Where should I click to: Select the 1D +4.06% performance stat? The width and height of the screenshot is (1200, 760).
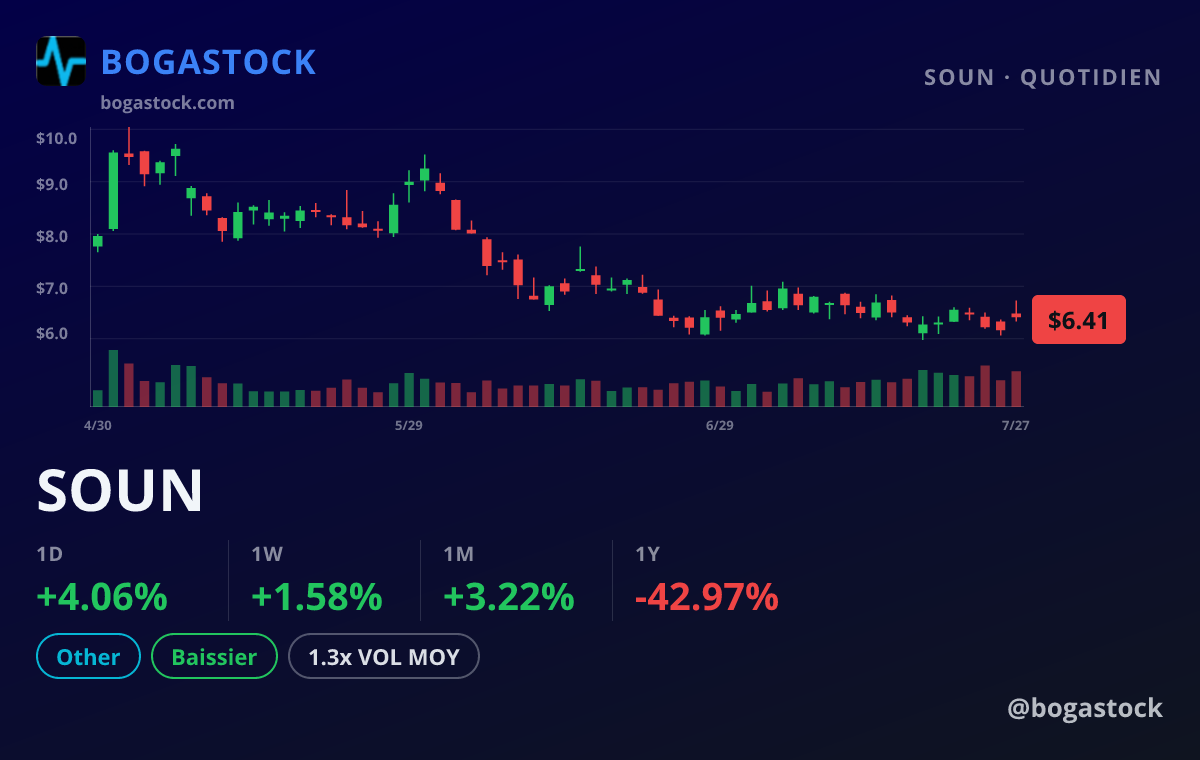[102, 581]
